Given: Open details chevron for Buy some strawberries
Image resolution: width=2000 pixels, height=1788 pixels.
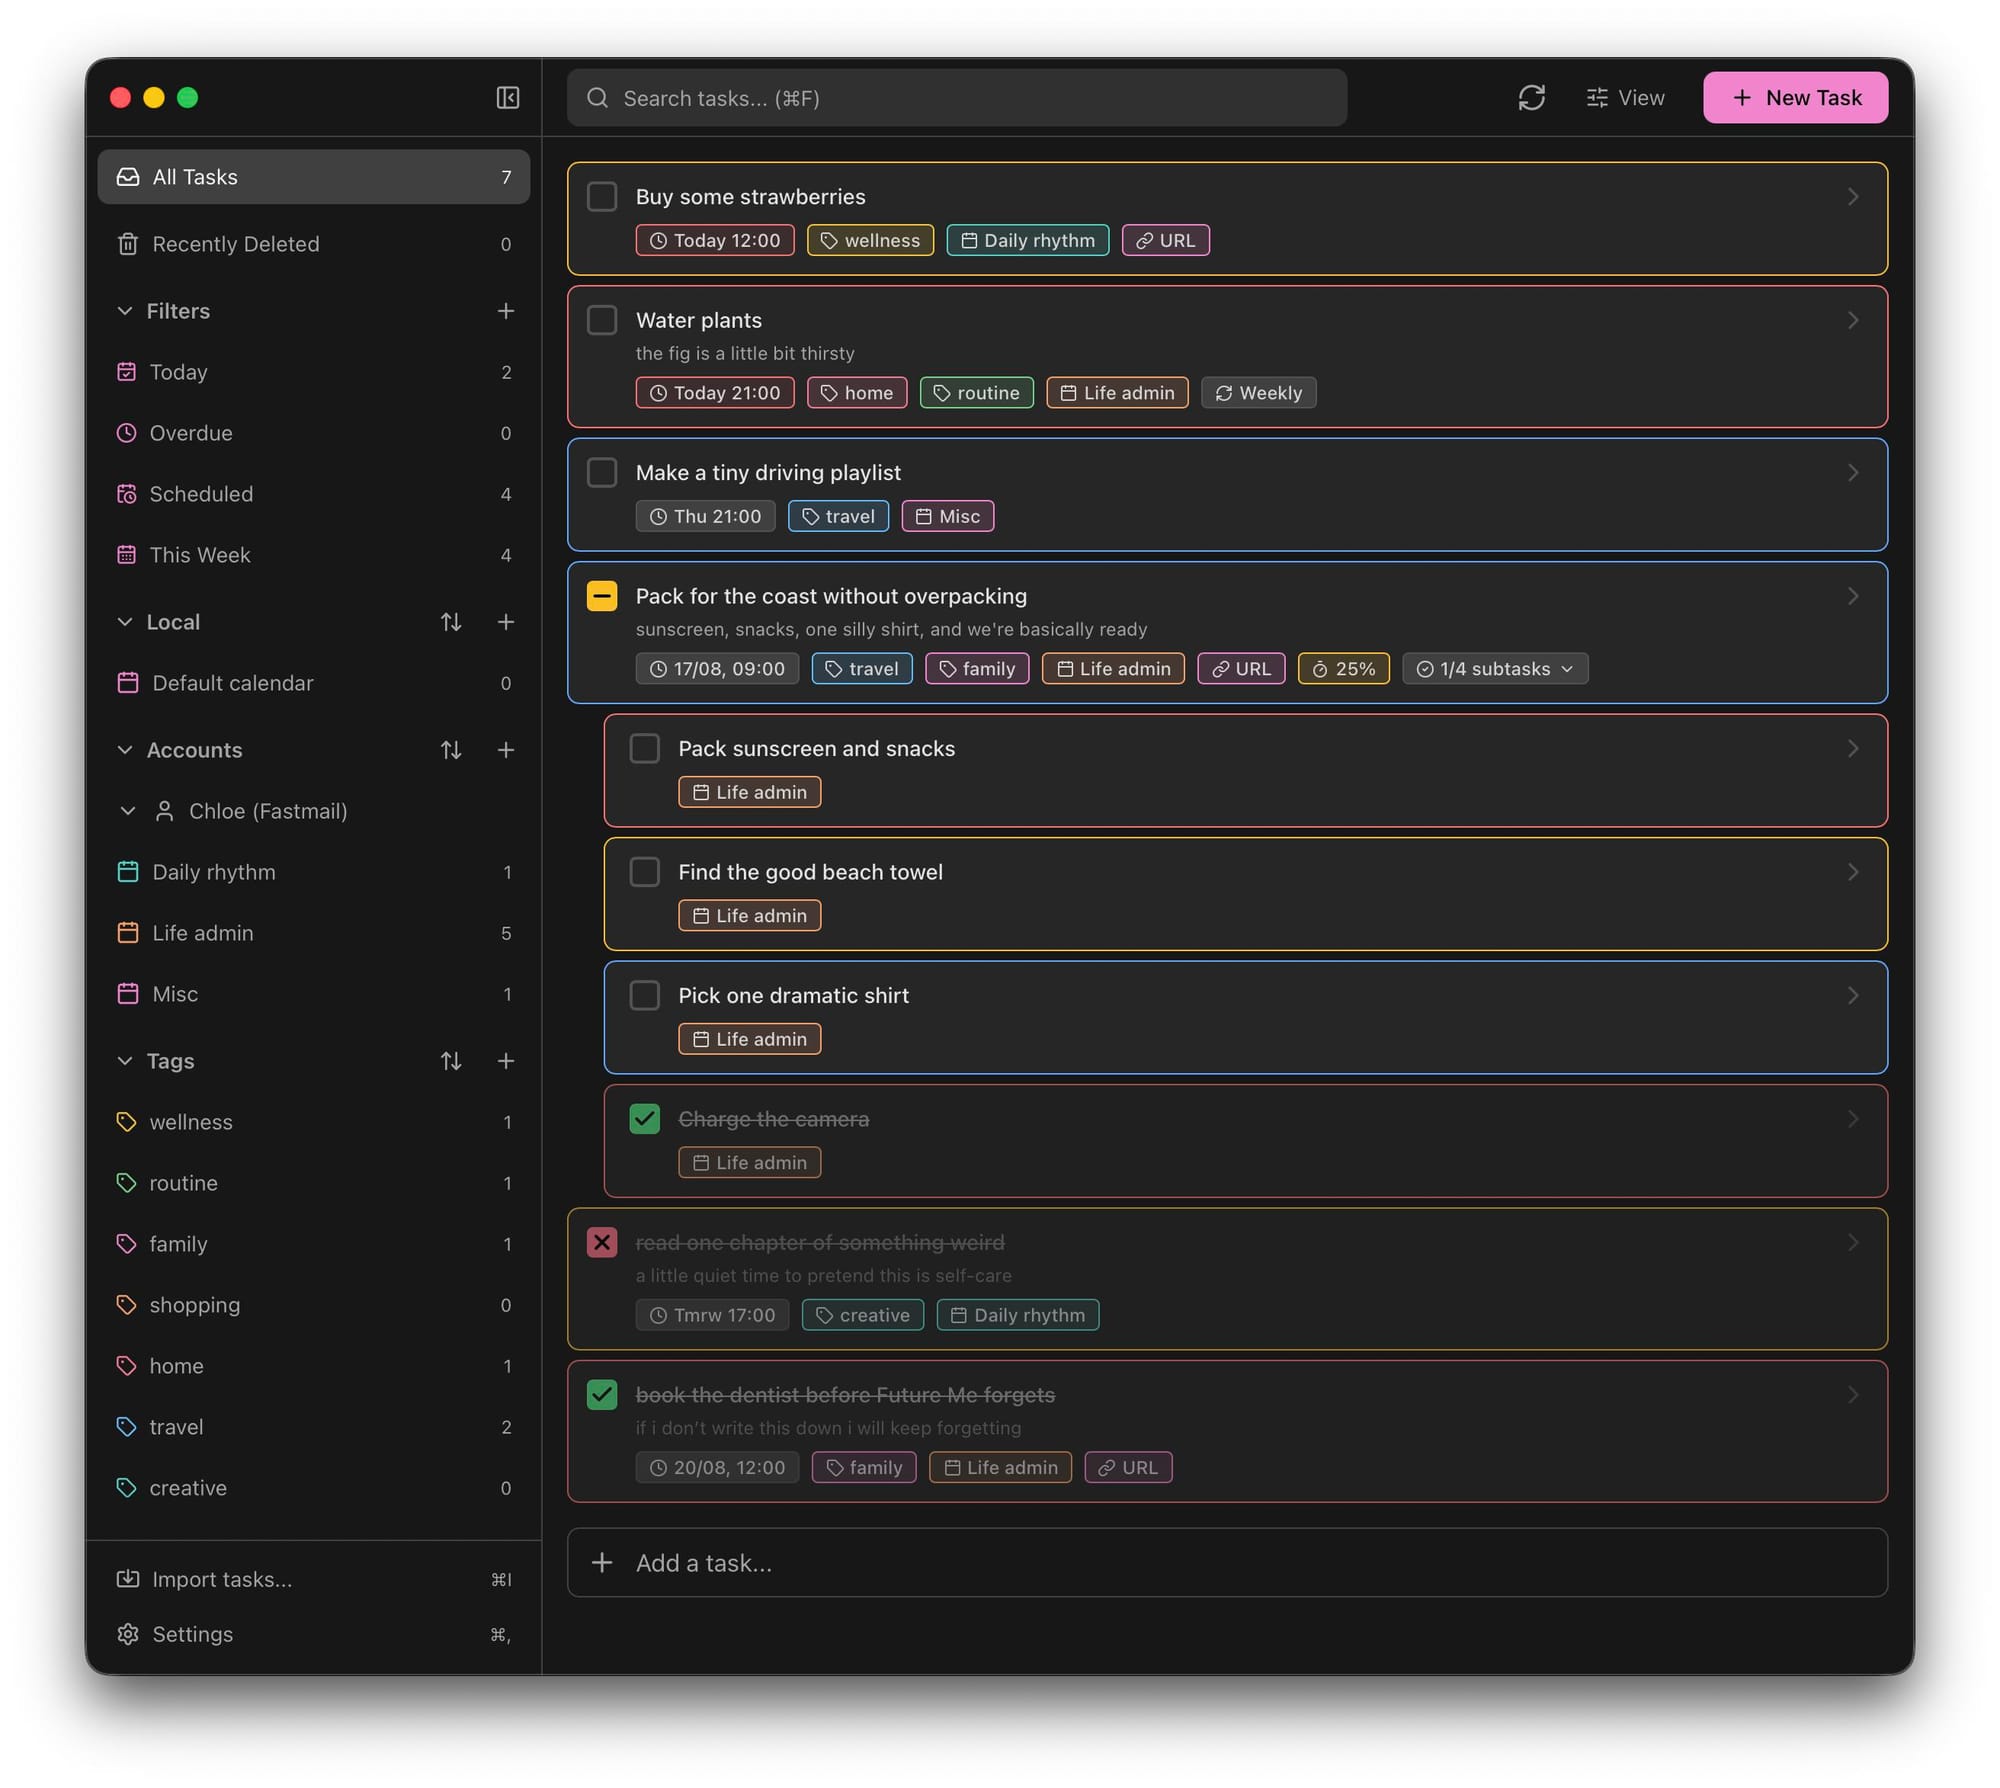Looking at the screenshot, I should (x=1853, y=196).
